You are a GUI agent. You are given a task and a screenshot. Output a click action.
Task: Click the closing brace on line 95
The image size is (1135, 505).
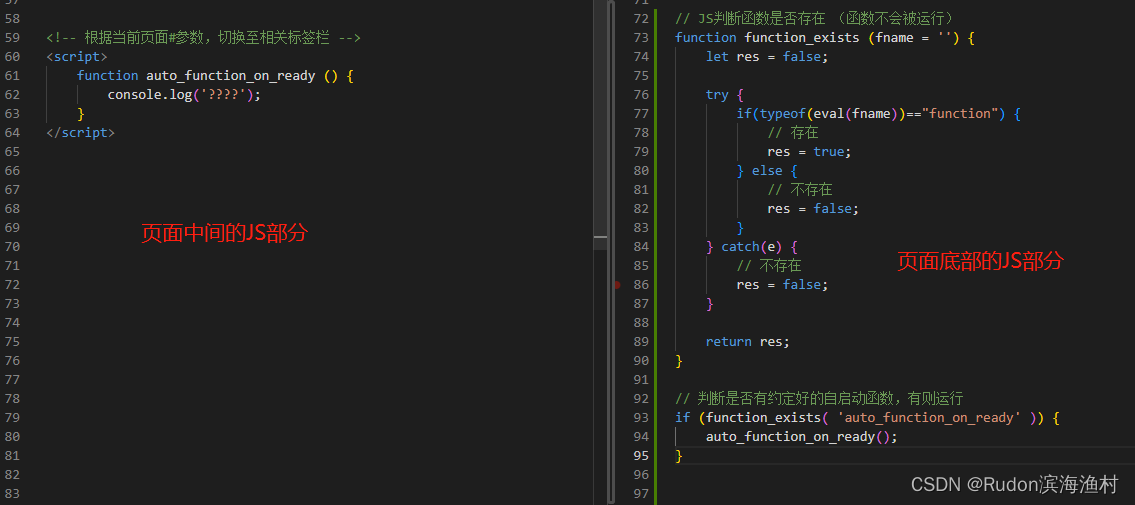[678, 456]
